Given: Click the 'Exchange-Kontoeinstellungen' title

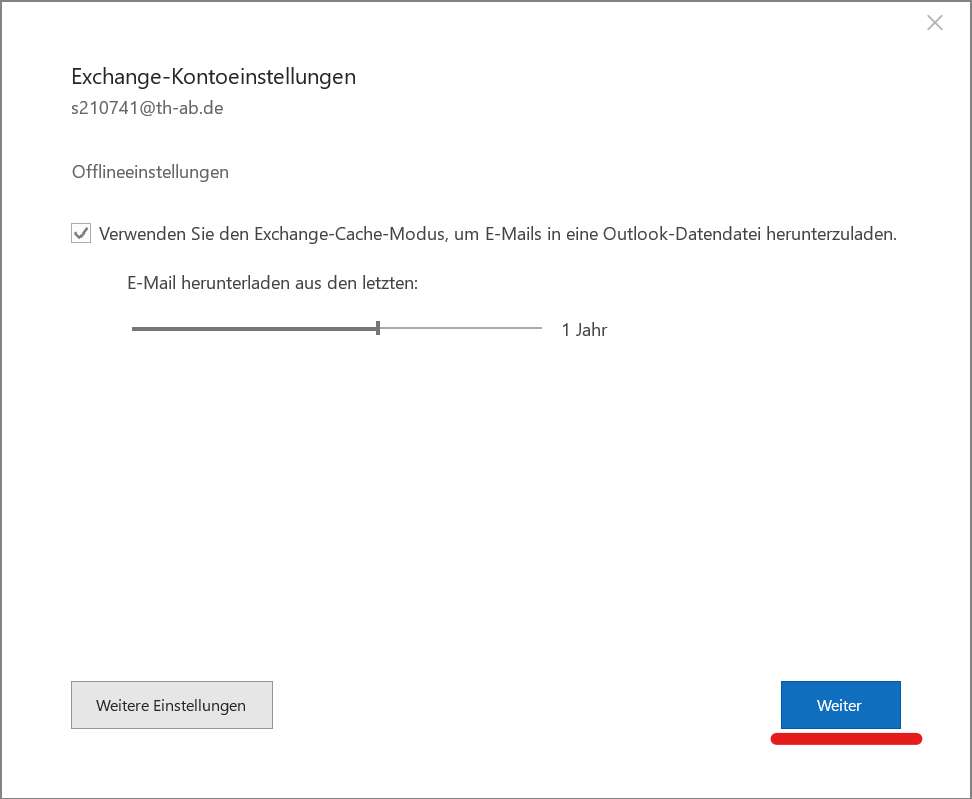Looking at the screenshot, I should 214,77.
